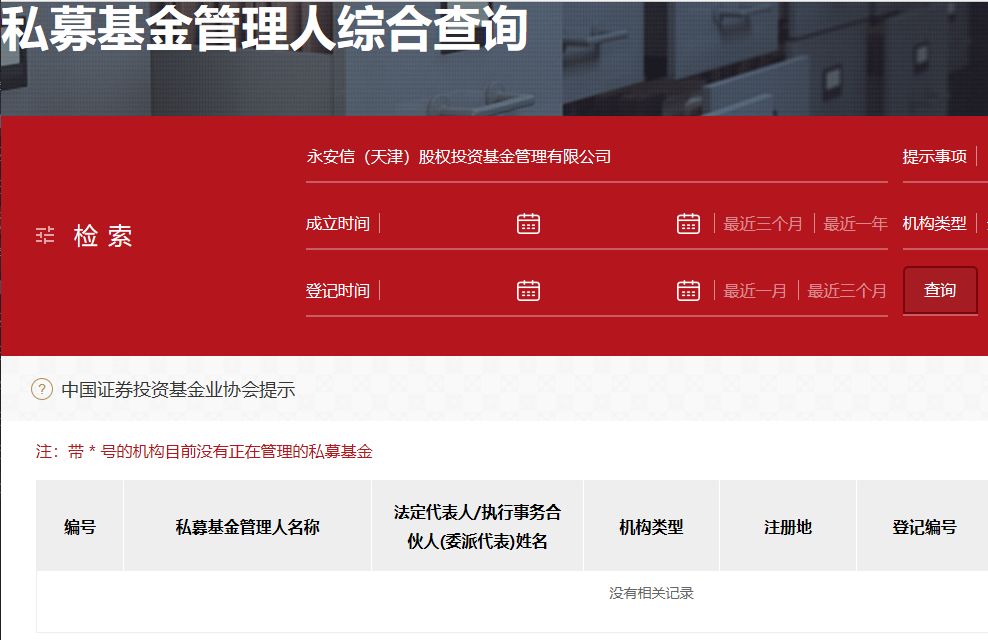Open start date calendar for 登记时间
Viewport: 988px width, 640px height.
(x=528, y=290)
